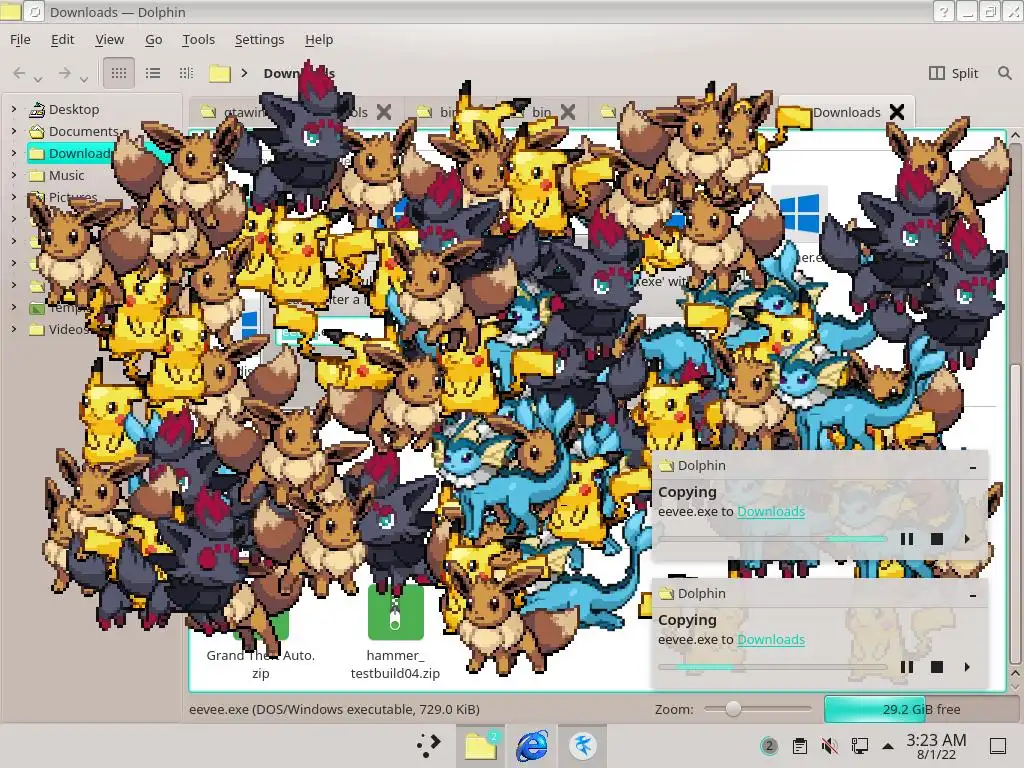Open the View menu

109,39
